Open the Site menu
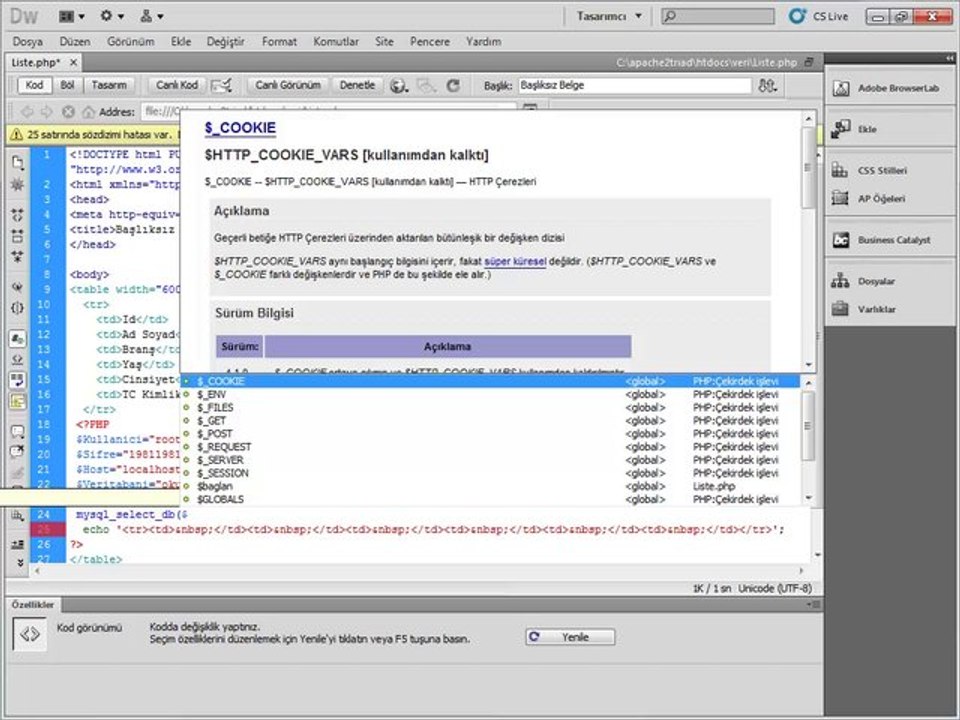960x720 pixels. pyautogui.click(x=384, y=42)
